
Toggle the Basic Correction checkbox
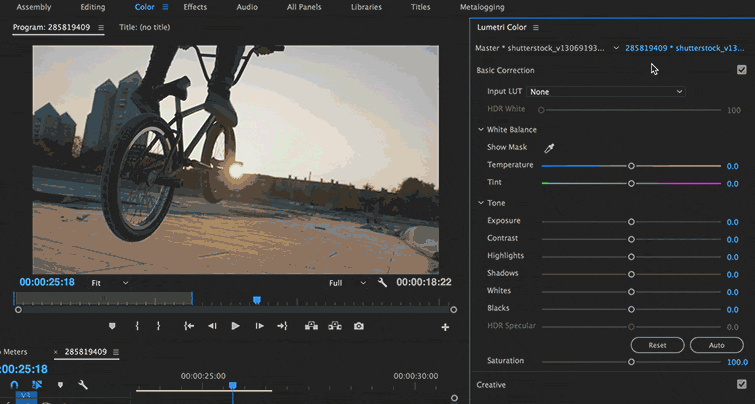pyautogui.click(x=741, y=70)
